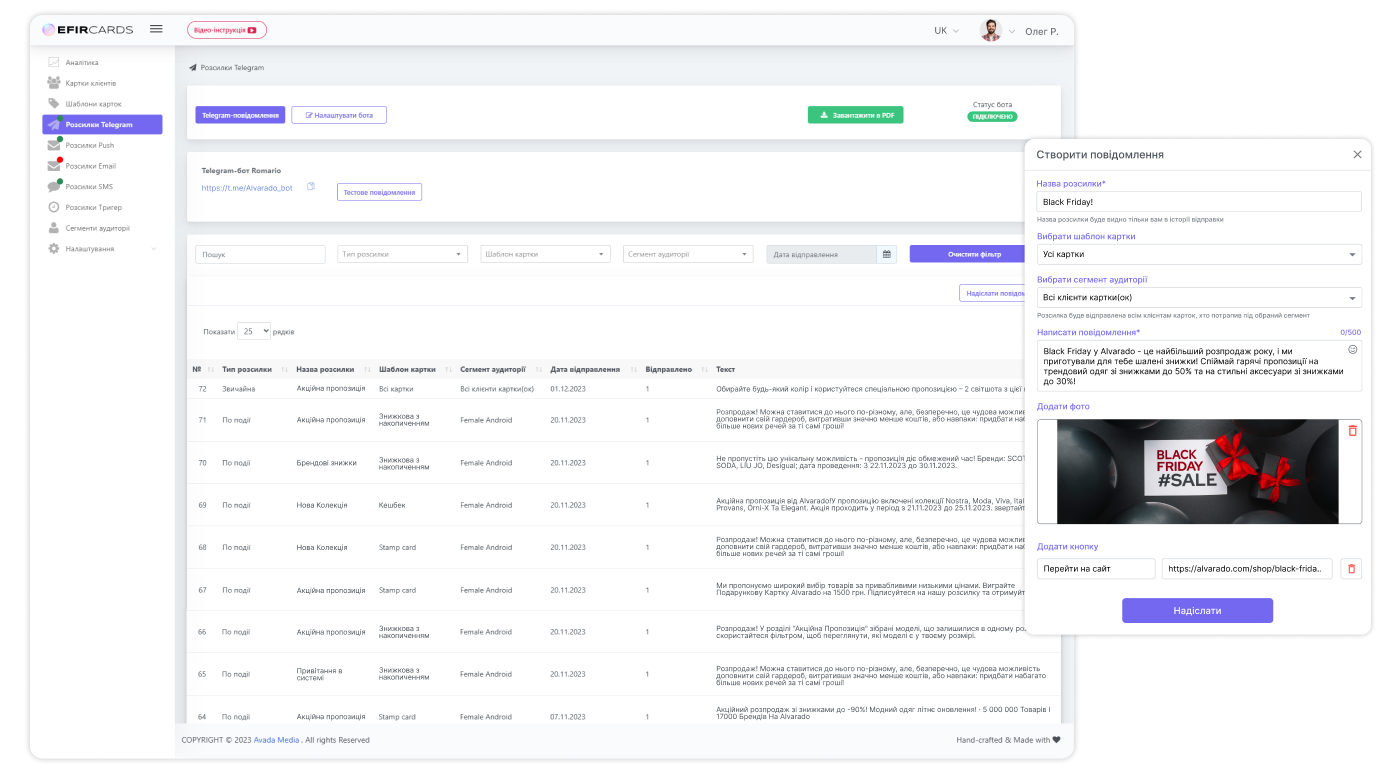Expand the UK language selector
Viewport: 1400px width, 775px height.
[946, 31]
